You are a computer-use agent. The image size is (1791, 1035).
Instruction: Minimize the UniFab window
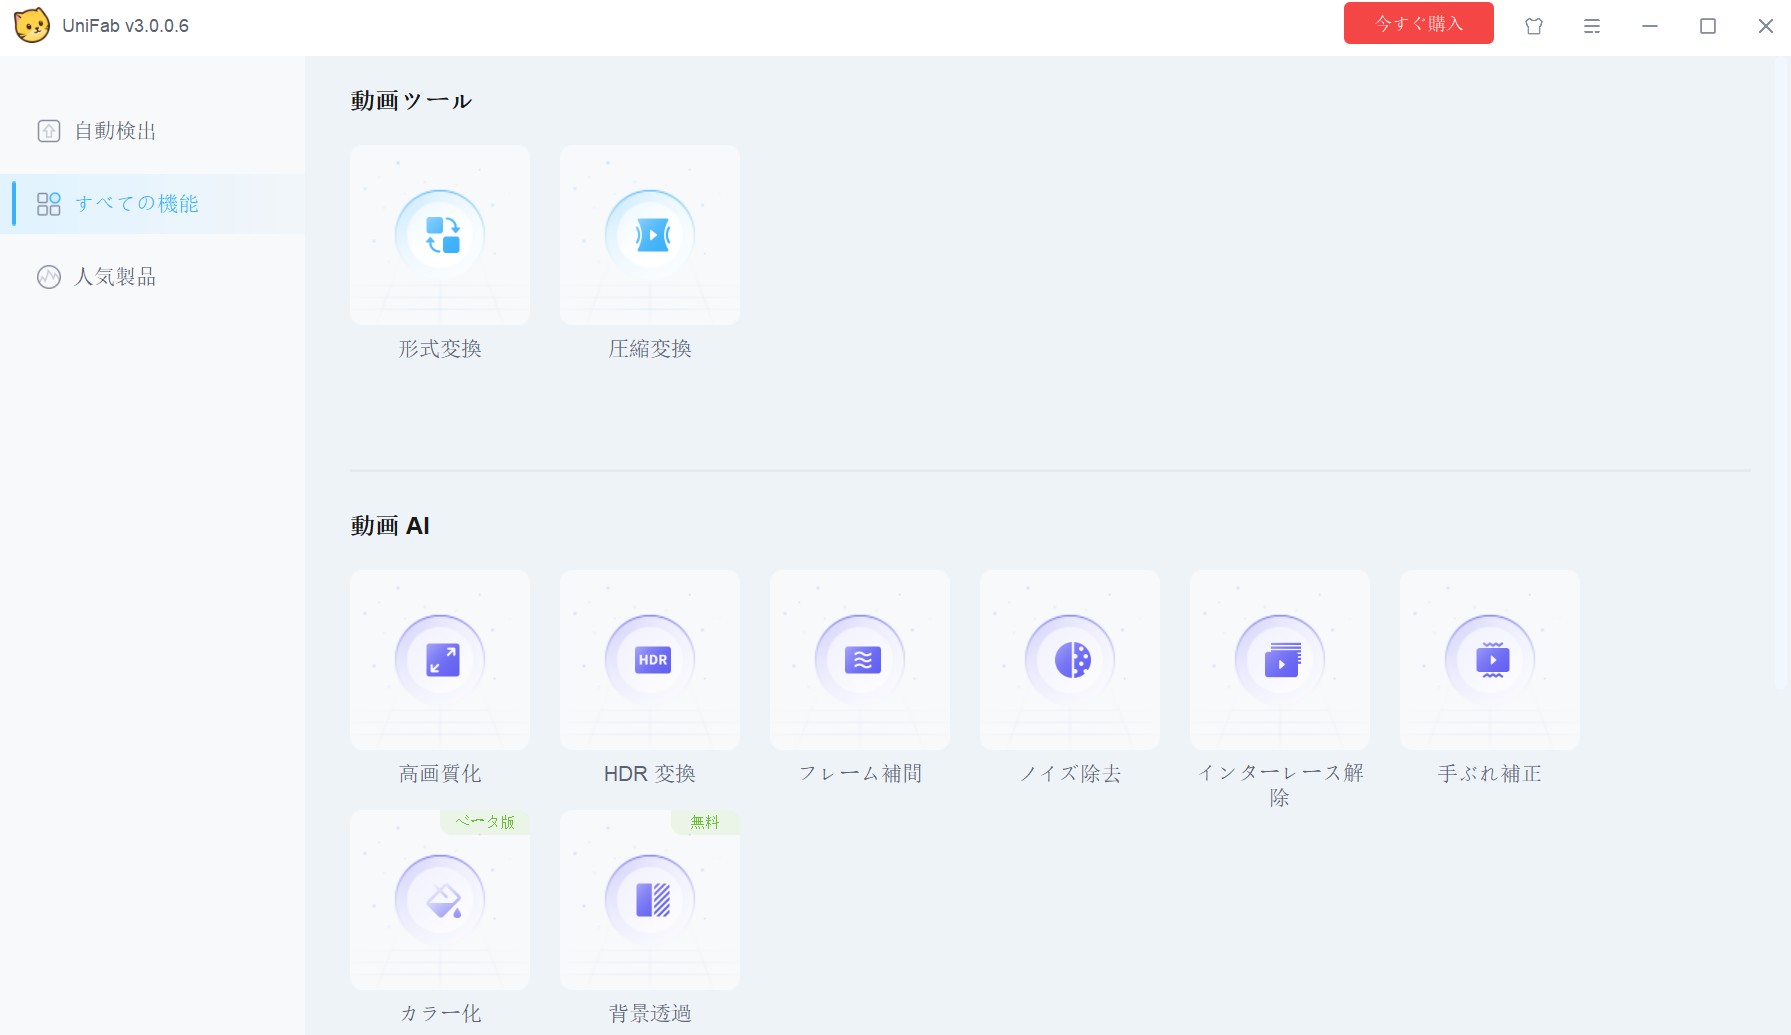pyautogui.click(x=1650, y=26)
